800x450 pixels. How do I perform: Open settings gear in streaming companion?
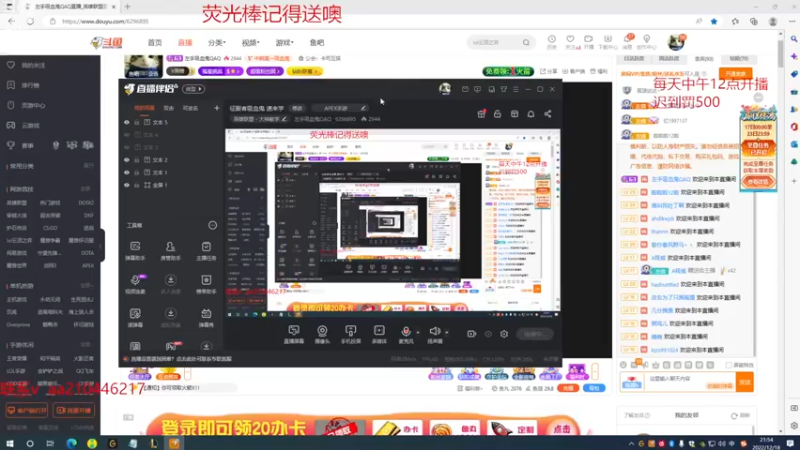point(504,334)
